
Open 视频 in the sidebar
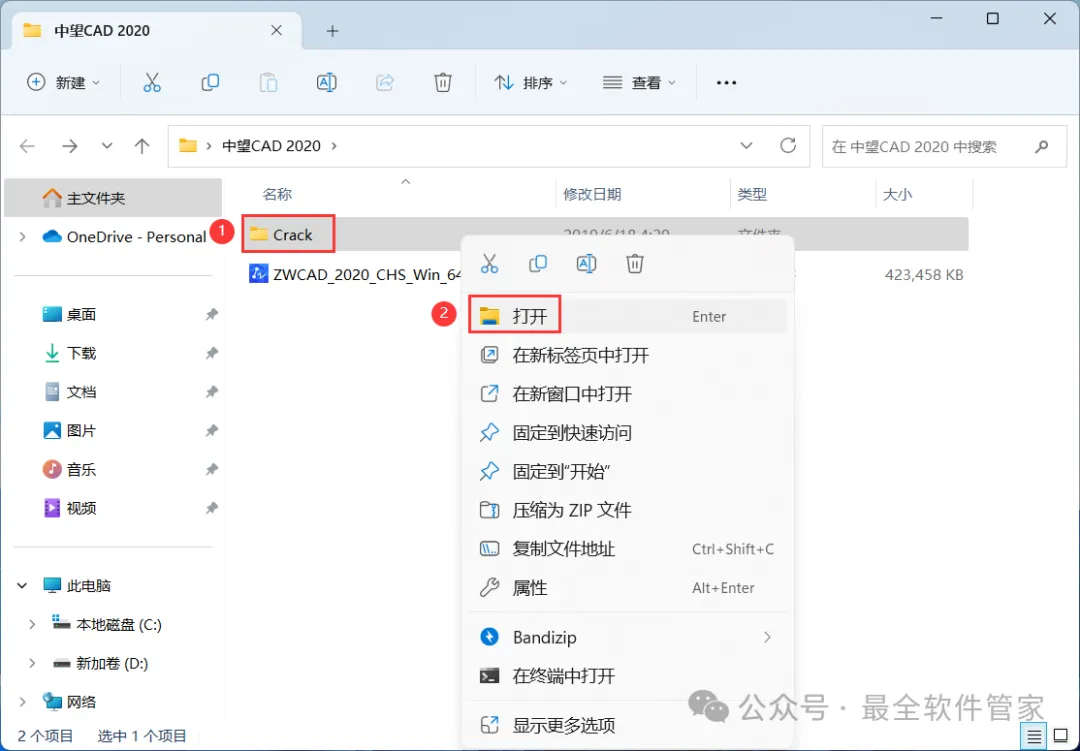point(81,508)
